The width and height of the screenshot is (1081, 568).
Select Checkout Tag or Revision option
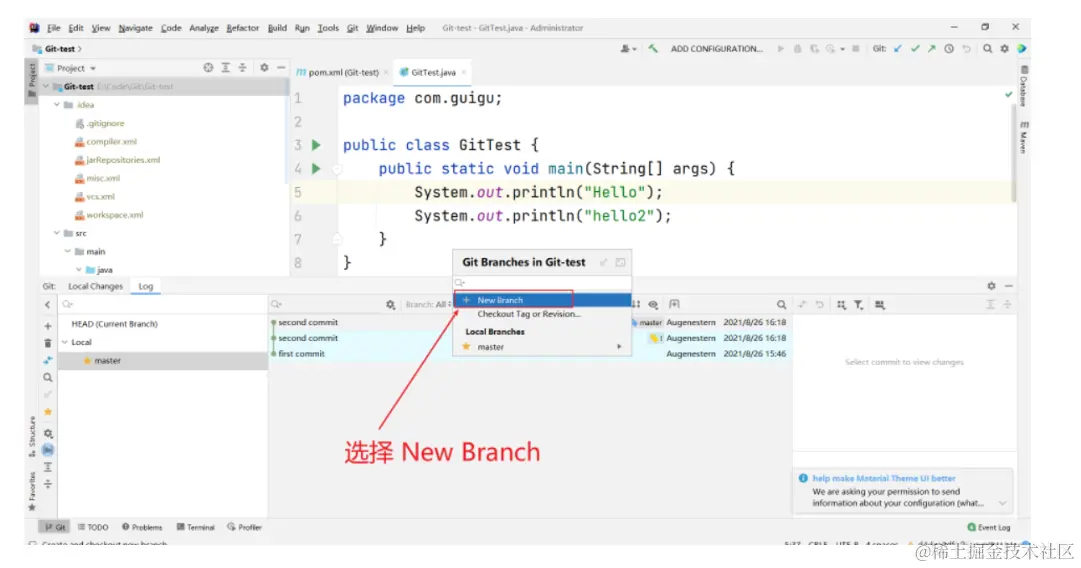(x=529, y=314)
